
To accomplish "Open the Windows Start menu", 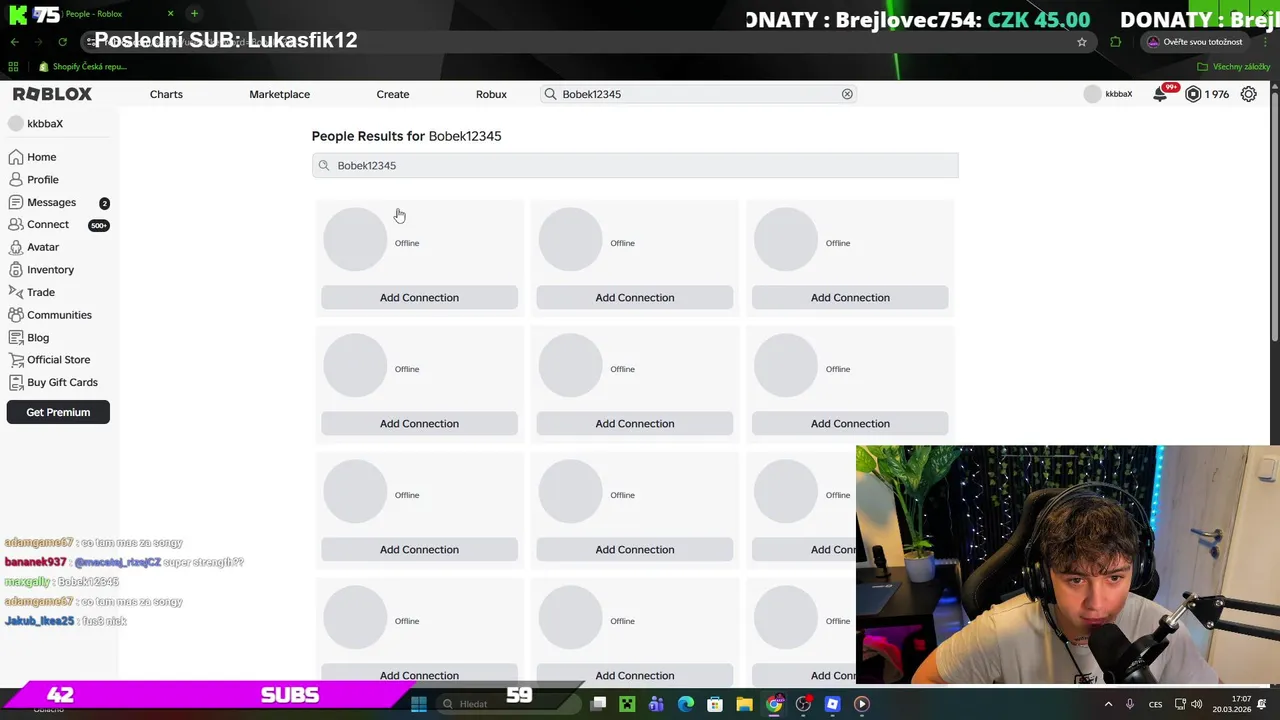I will point(419,704).
